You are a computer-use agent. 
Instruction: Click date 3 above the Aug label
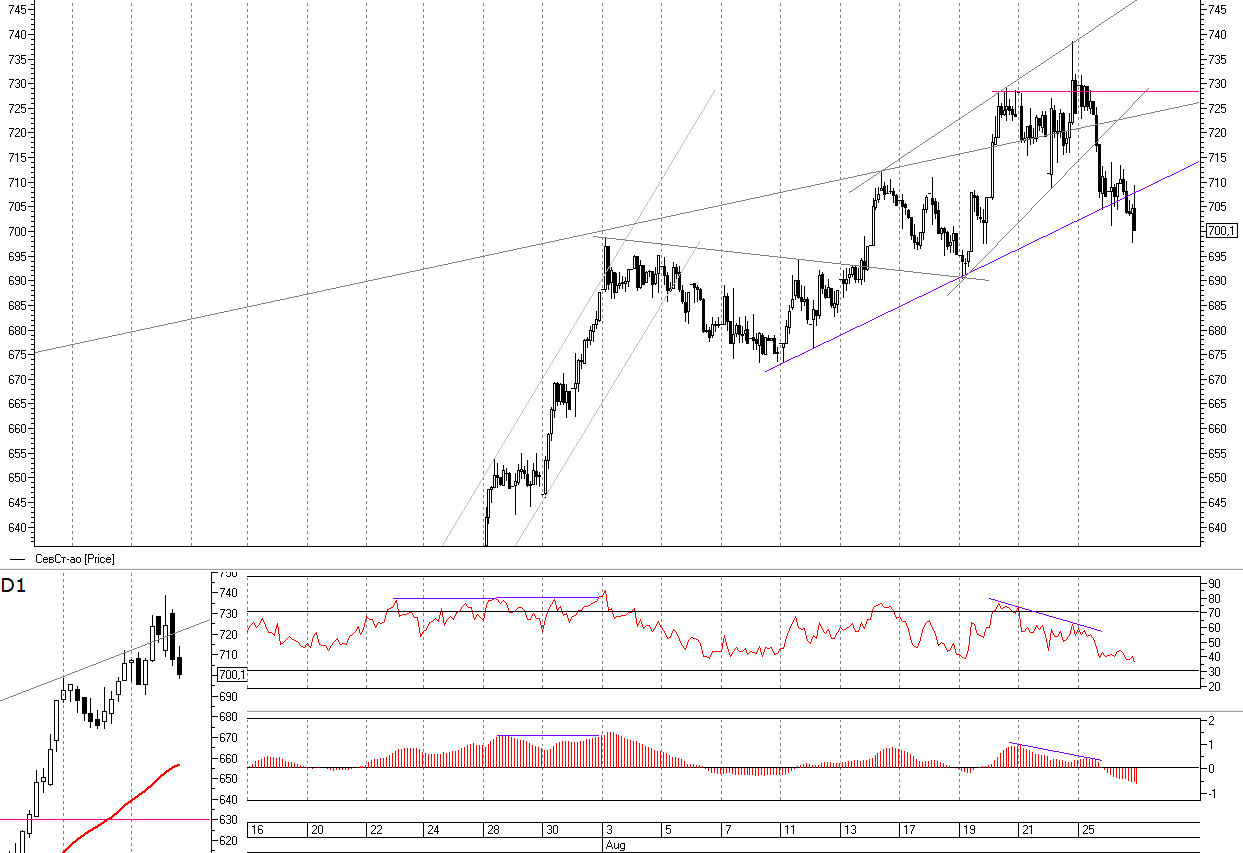(x=611, y=830)
